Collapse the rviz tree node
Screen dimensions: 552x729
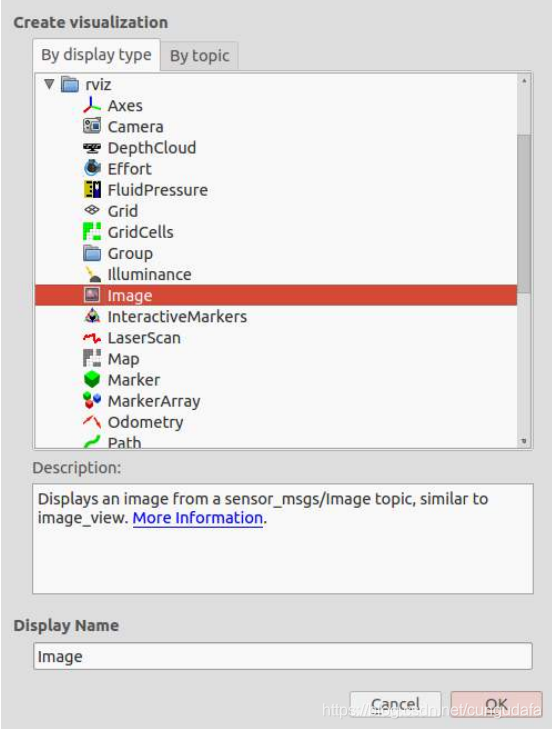(x=49, y=84)
